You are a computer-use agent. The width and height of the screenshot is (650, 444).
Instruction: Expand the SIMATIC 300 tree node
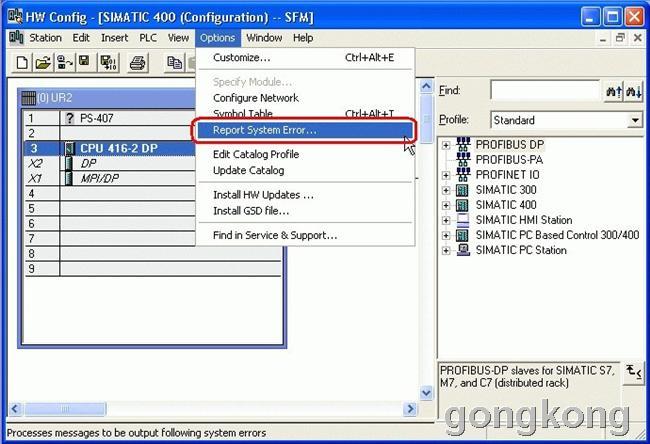tap(446, 190)
